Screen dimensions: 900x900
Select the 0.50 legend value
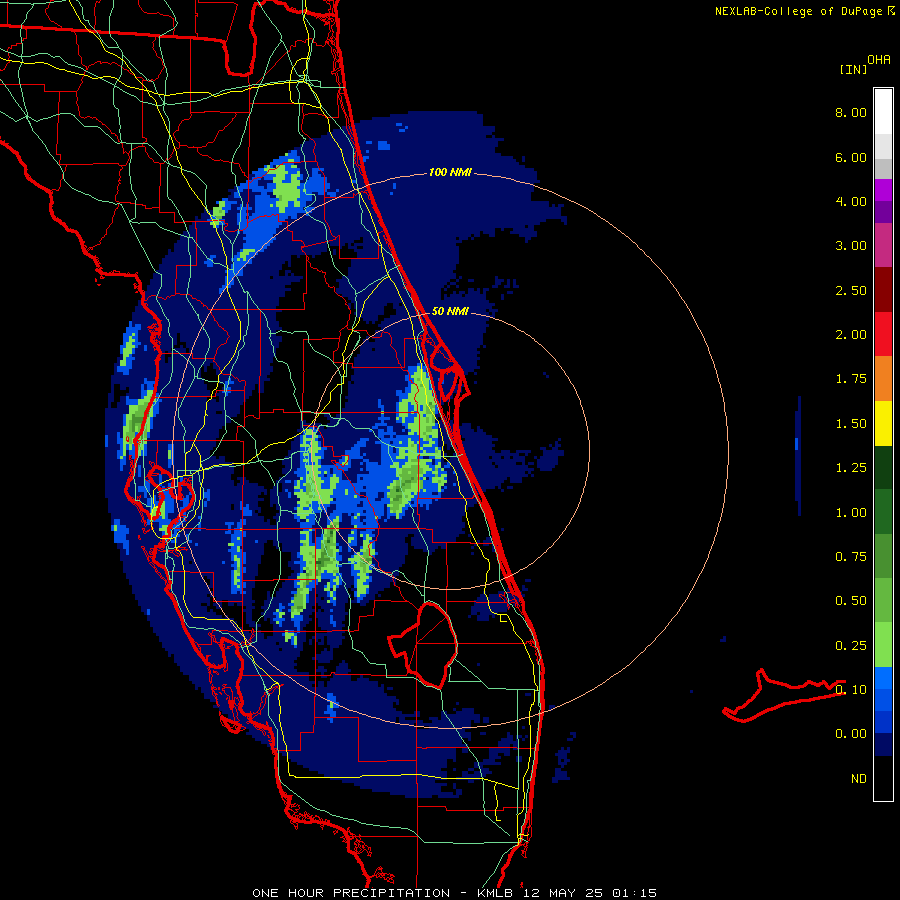(x=851, y=601)
